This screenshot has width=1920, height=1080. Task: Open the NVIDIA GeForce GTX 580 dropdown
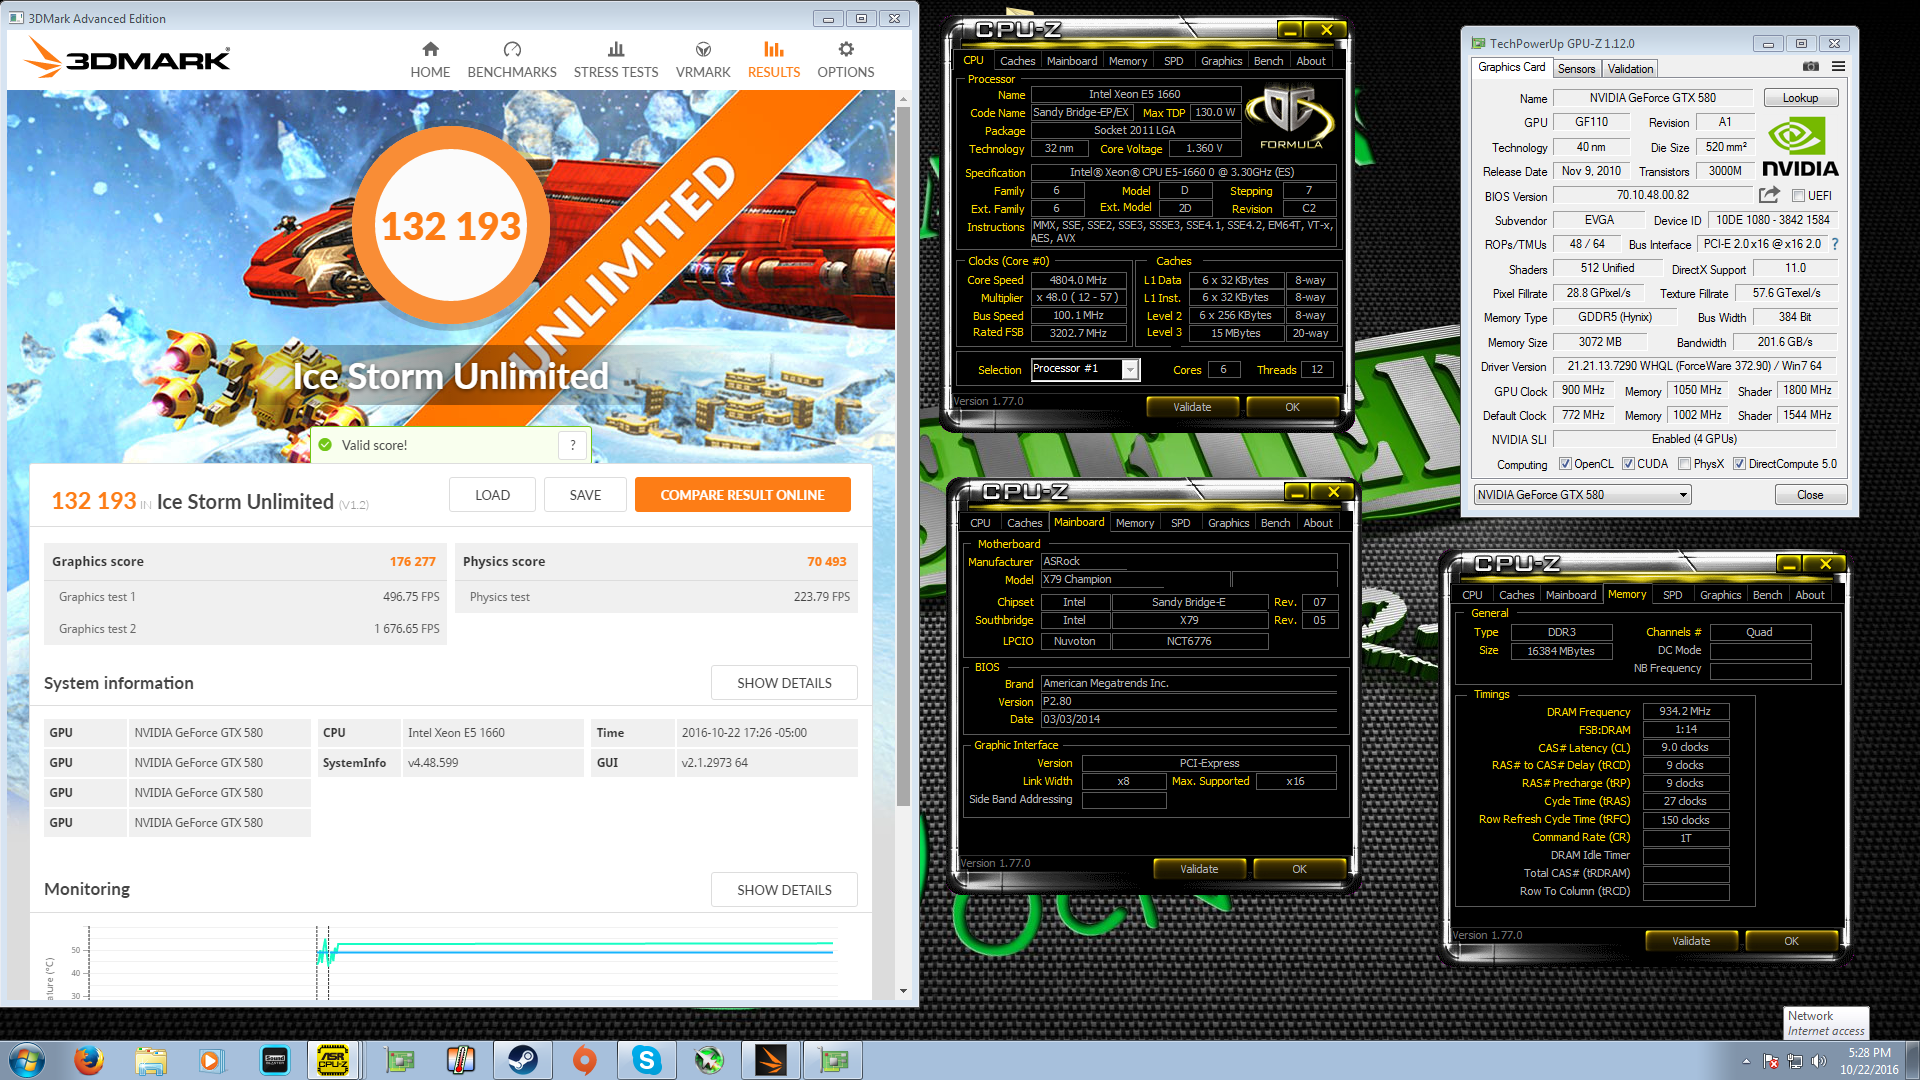[x=1583, y=495]
